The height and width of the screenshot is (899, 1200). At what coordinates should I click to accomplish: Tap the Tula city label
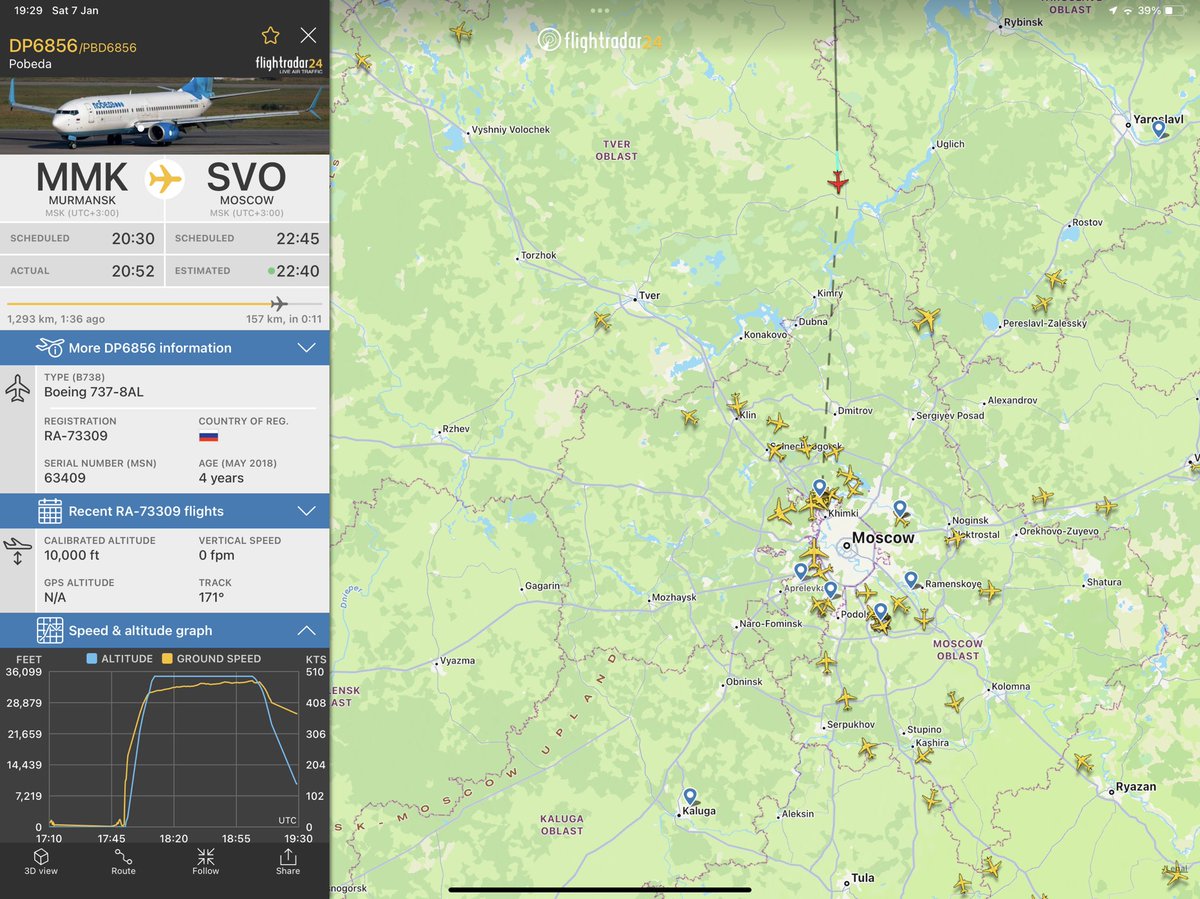(x=863, y=878)
